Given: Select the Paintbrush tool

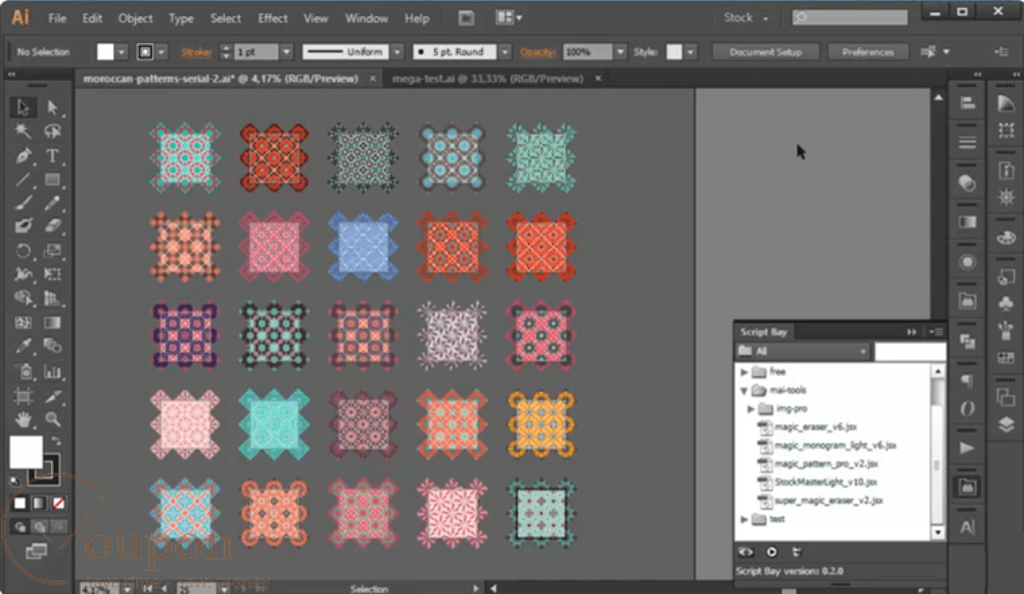Looking at the screenshot, I should (x=23, y=203).
